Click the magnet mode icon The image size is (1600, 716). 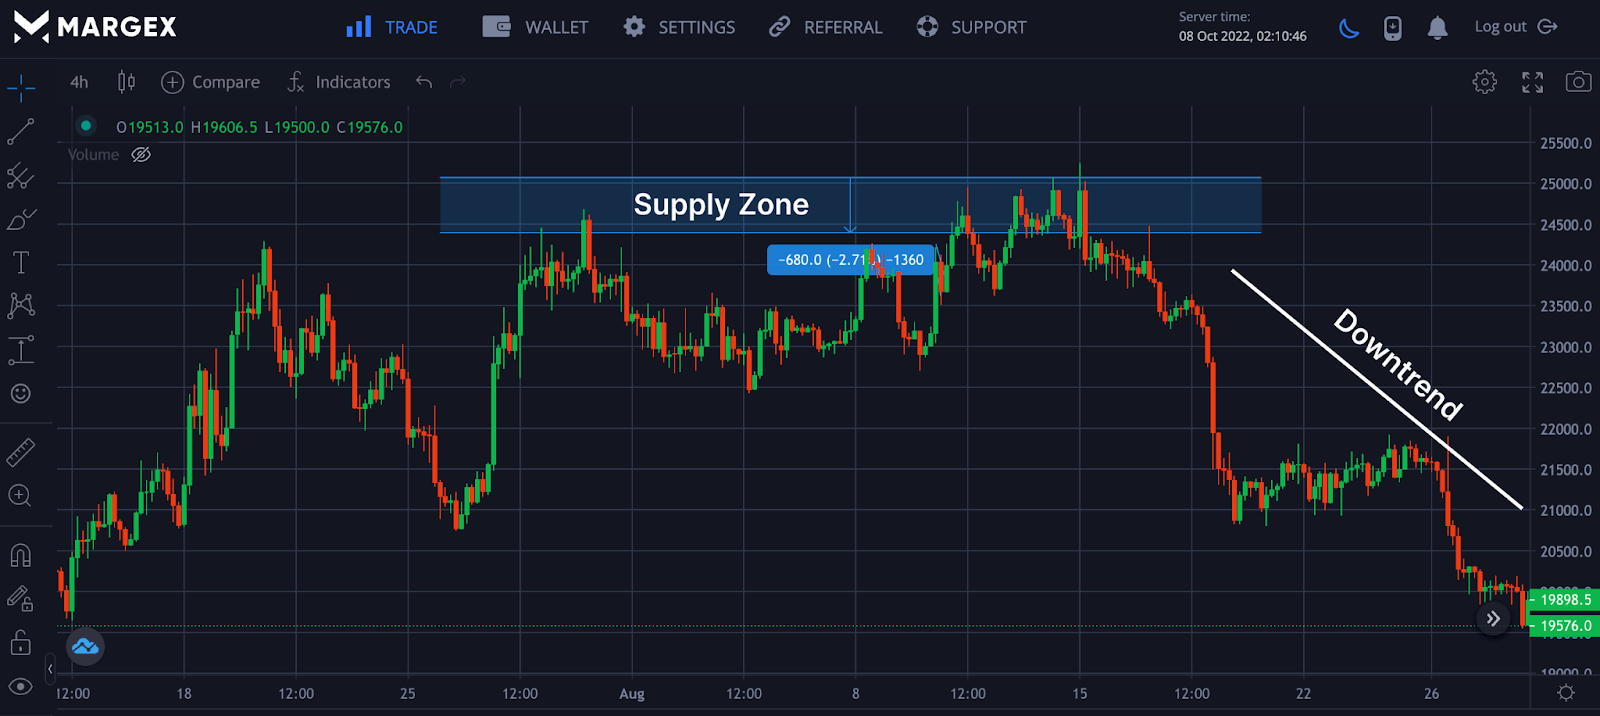(21, 555)
